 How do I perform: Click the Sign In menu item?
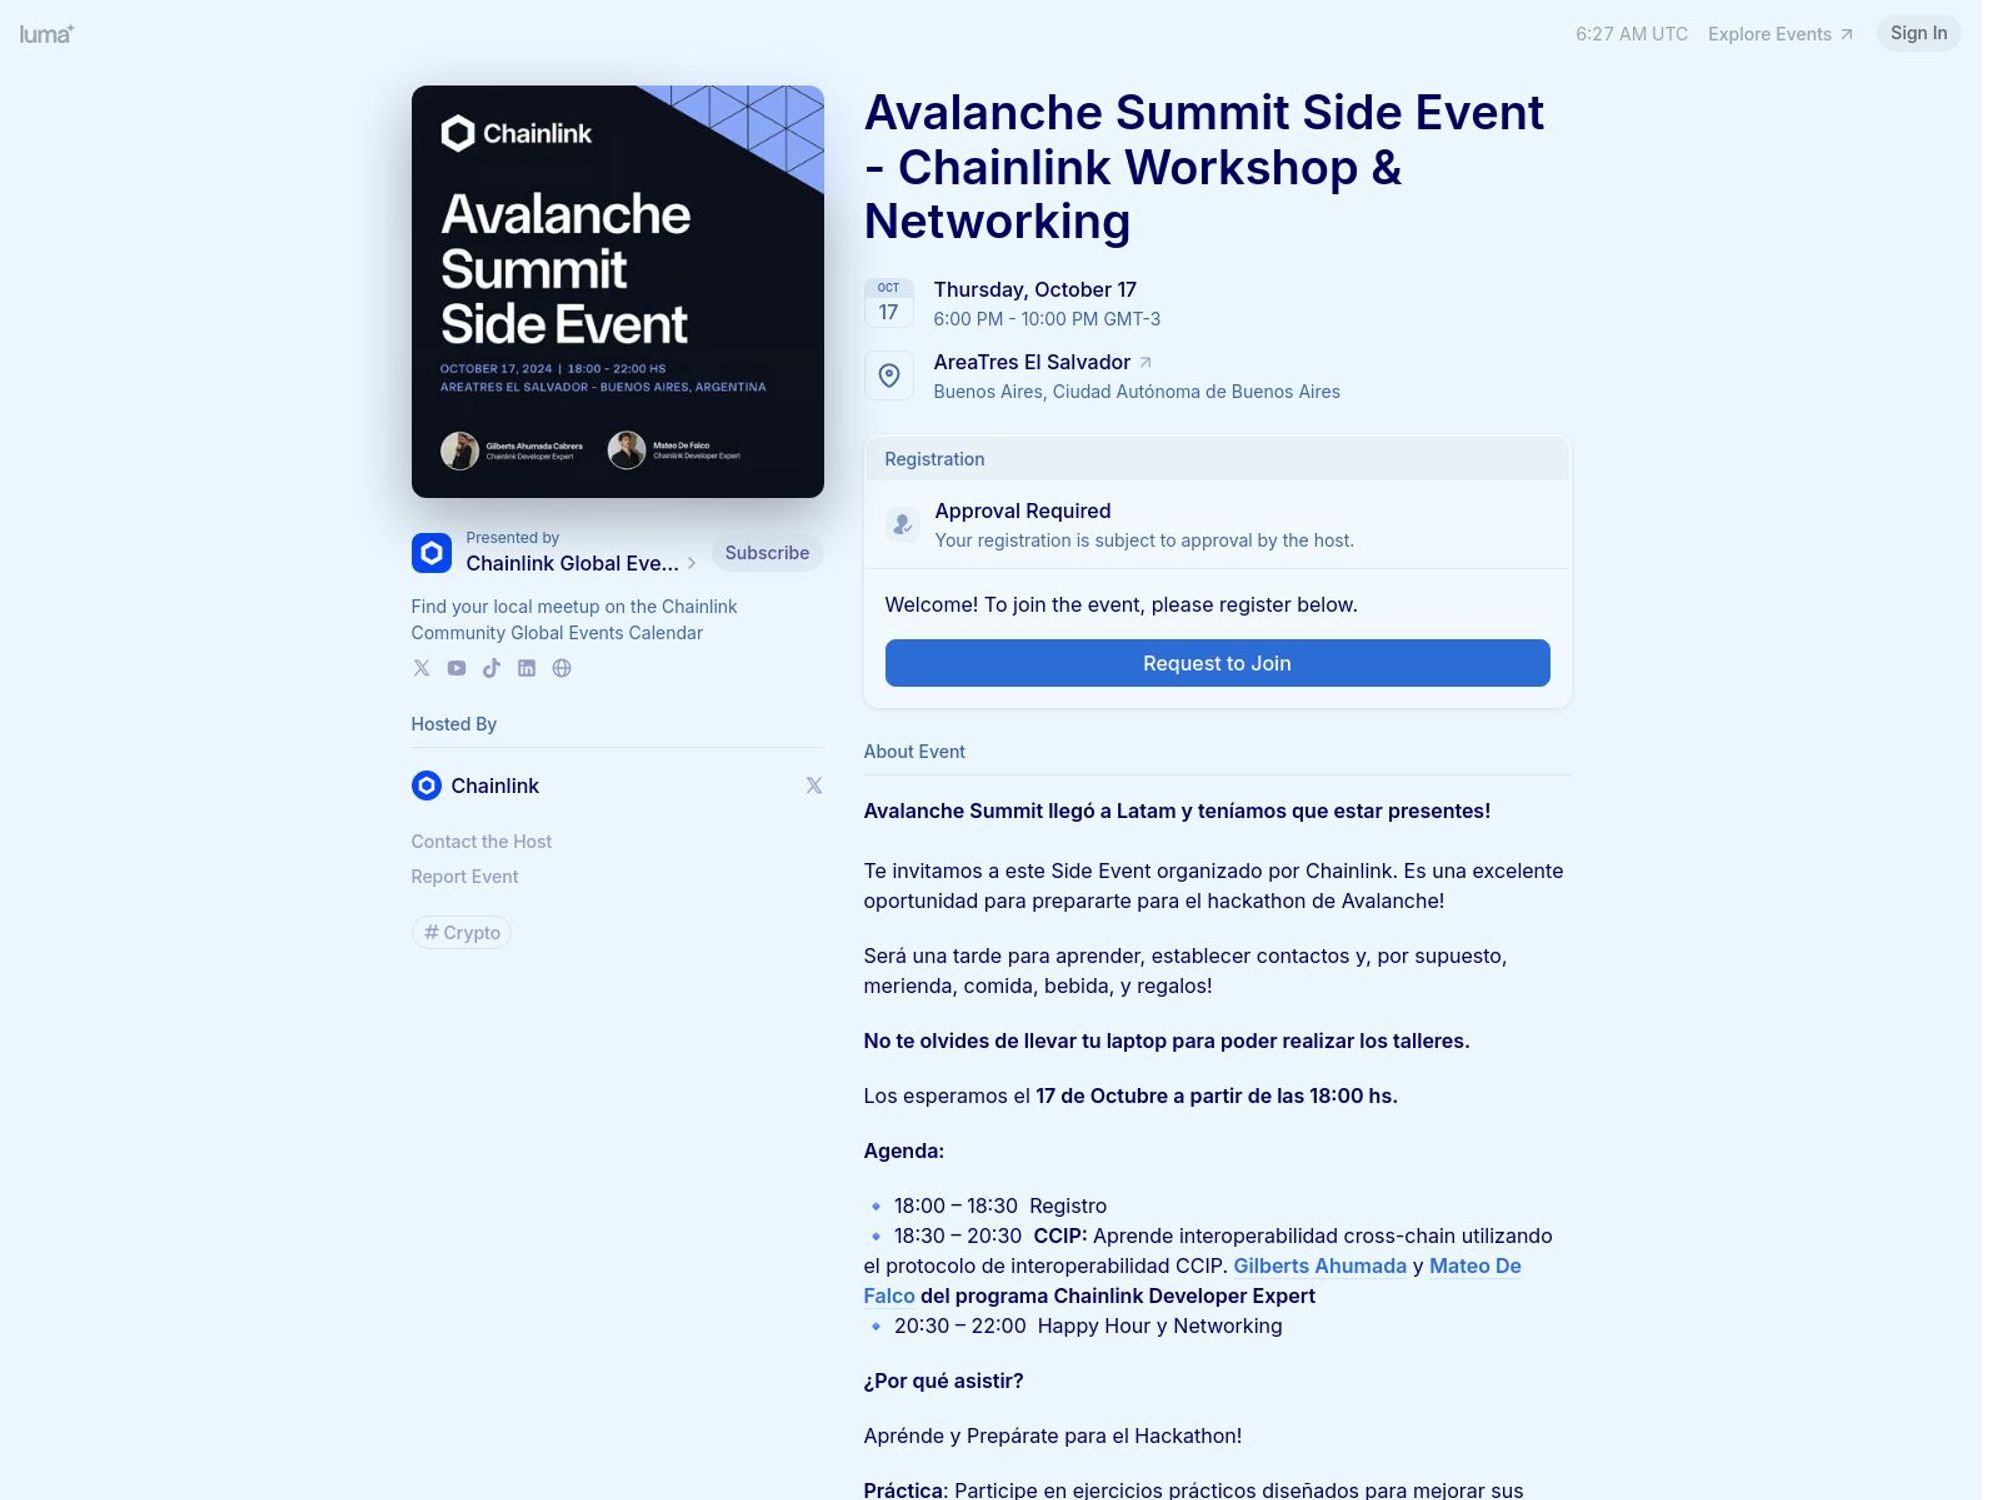click(x=1918, y=33)
